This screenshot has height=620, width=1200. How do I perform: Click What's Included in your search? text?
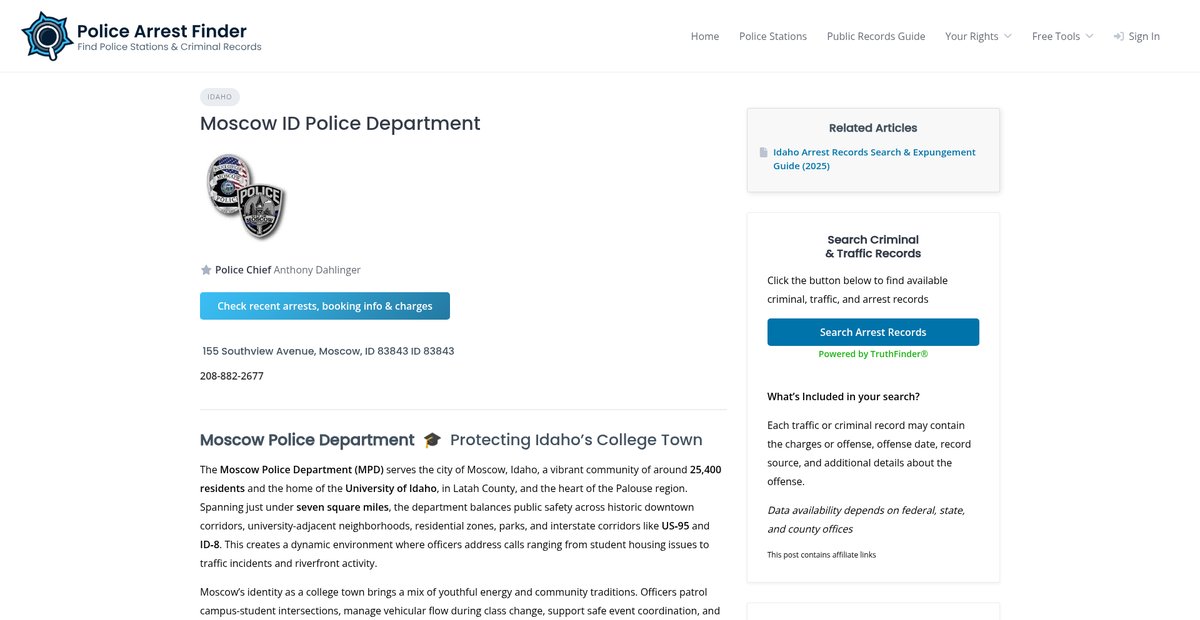(844, 396)
